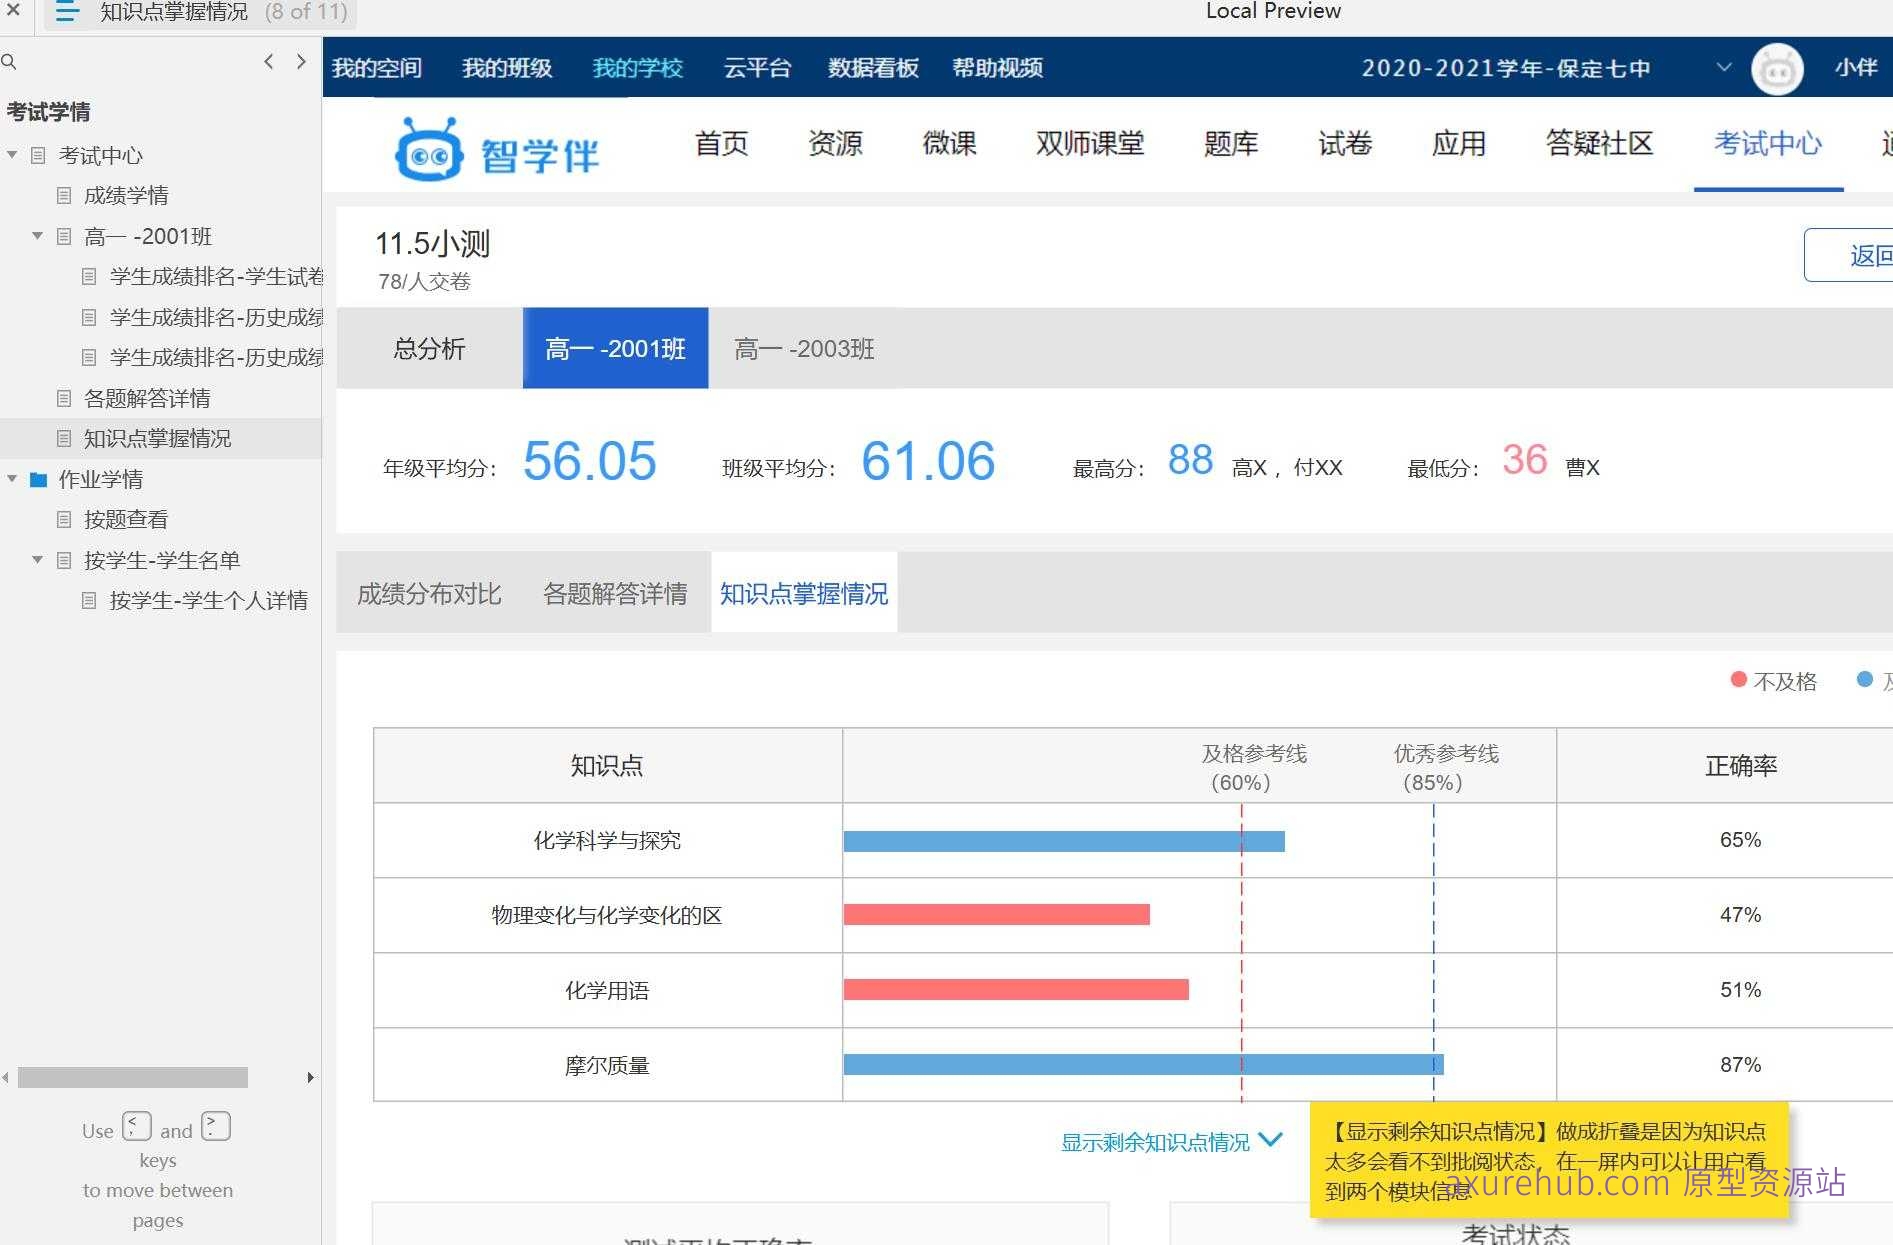Open 题库 in the site navigation
Screen dimensions: 1893x1245
(x=1231, y=144)
